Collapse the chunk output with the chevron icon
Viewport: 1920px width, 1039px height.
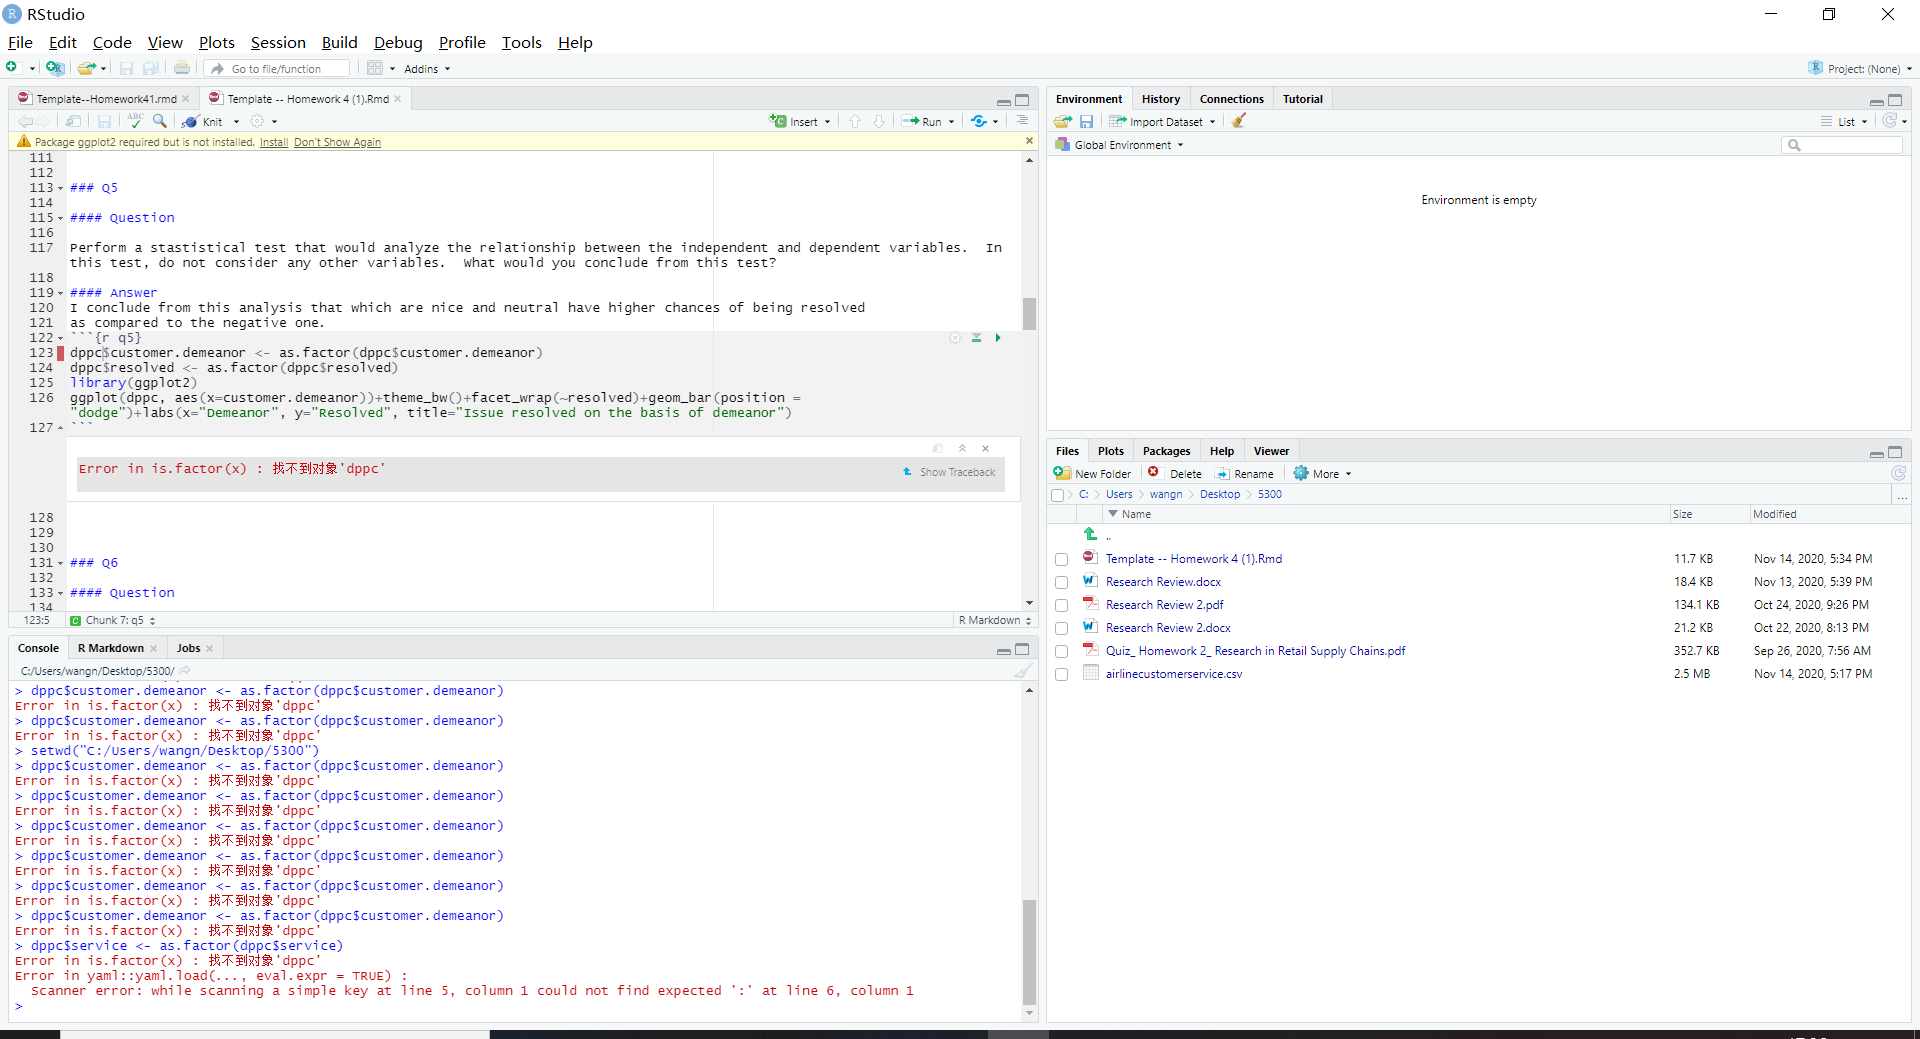pos(962,448)
